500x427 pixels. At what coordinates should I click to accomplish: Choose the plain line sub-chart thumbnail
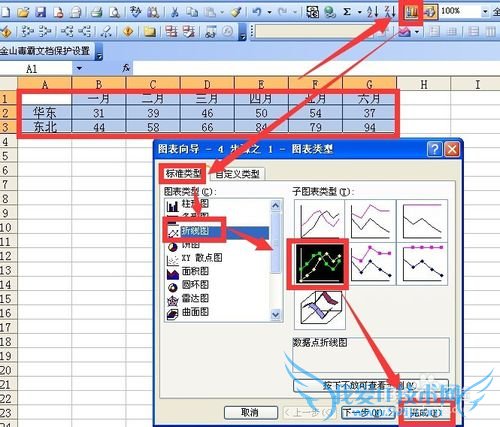point(319,220)
